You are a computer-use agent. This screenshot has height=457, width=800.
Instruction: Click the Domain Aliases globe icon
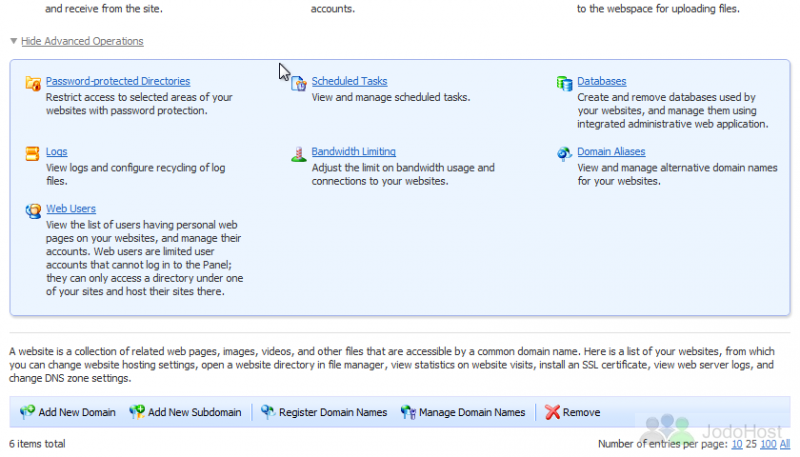[x=564, y=154]
